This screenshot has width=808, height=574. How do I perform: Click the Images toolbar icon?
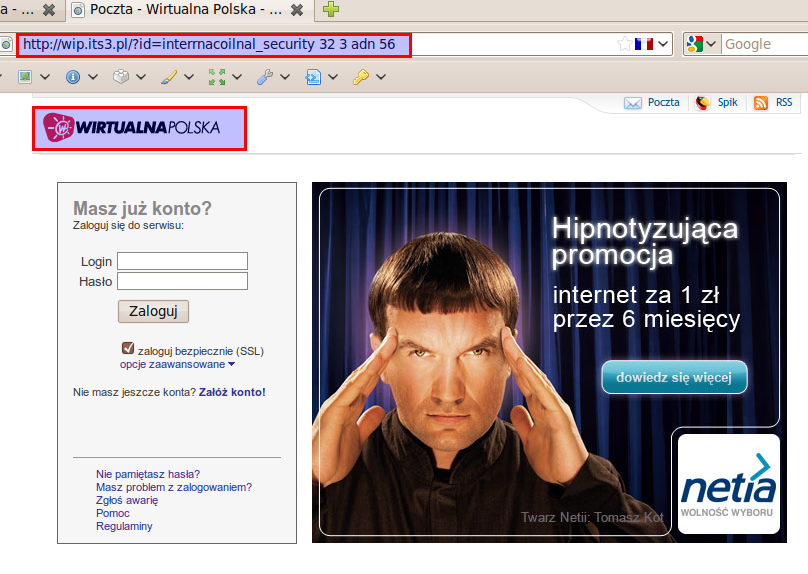(x=26, y=76)
